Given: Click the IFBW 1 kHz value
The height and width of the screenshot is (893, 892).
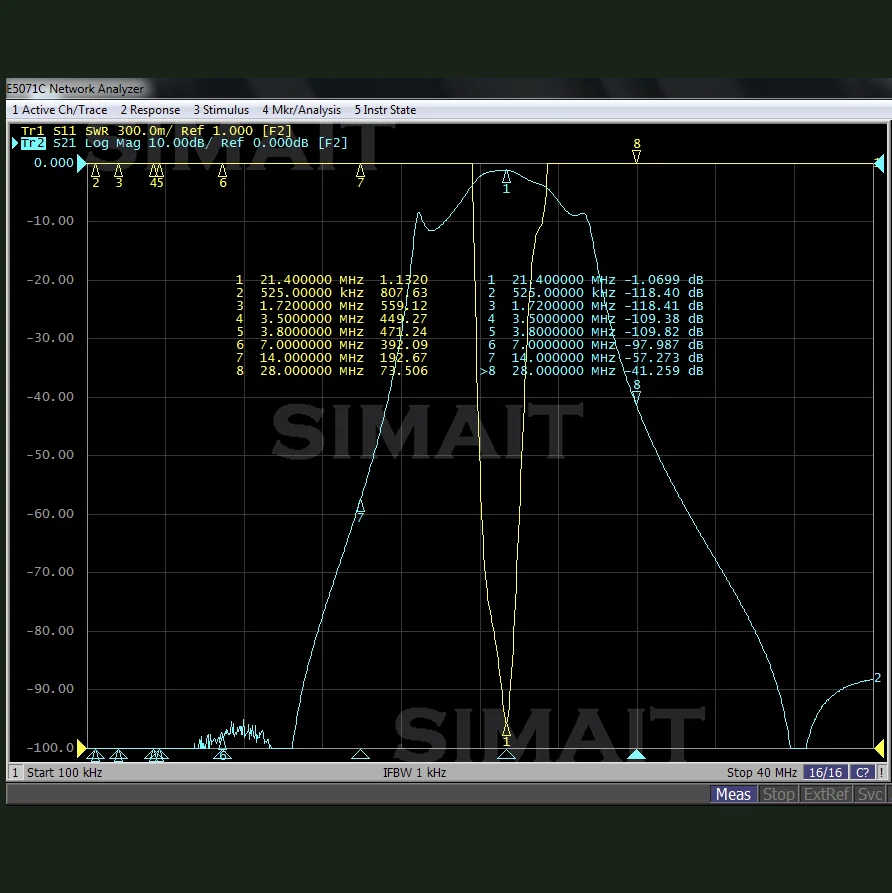Looking at the screenshot, I should [414, 773].
